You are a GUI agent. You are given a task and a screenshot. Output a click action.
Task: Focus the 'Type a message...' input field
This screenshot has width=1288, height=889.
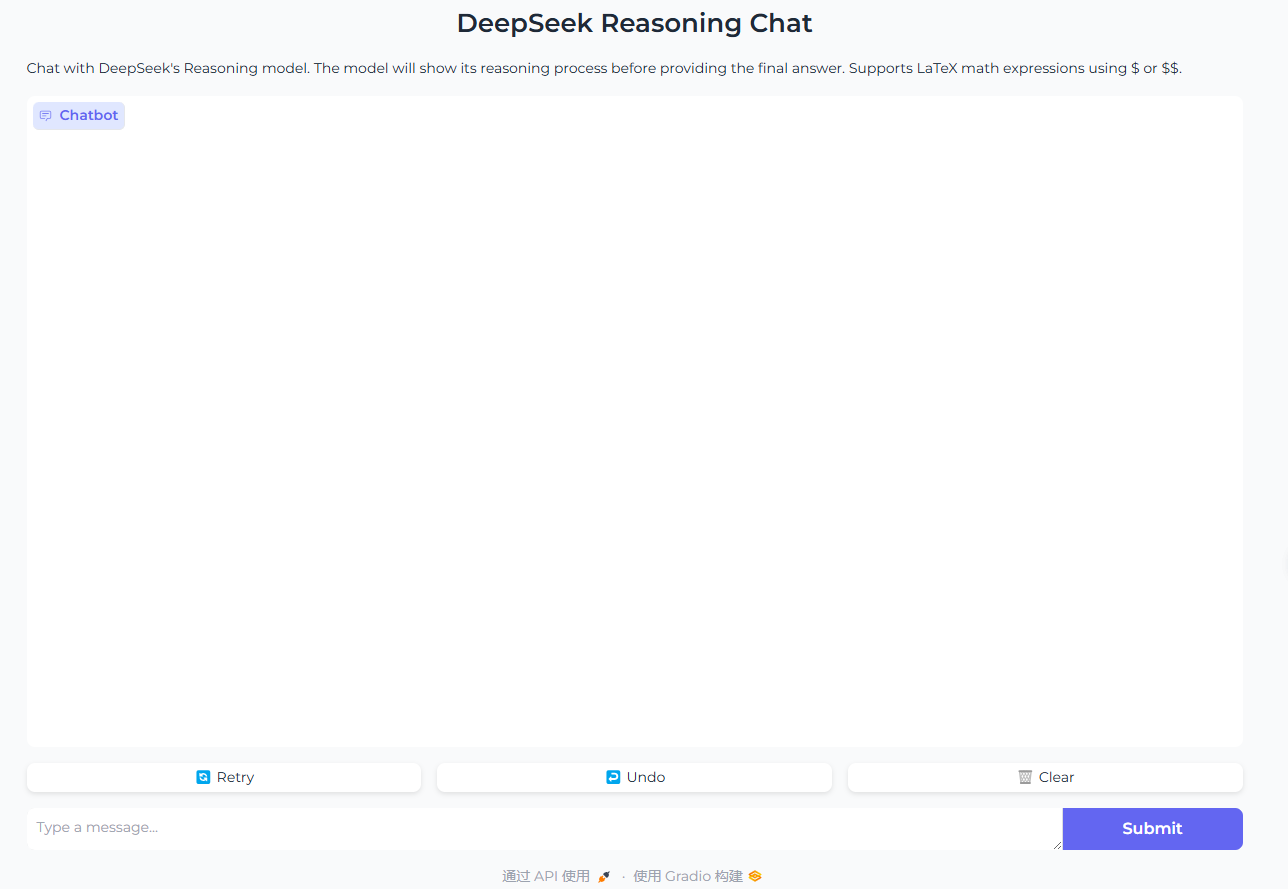point(544,828)
